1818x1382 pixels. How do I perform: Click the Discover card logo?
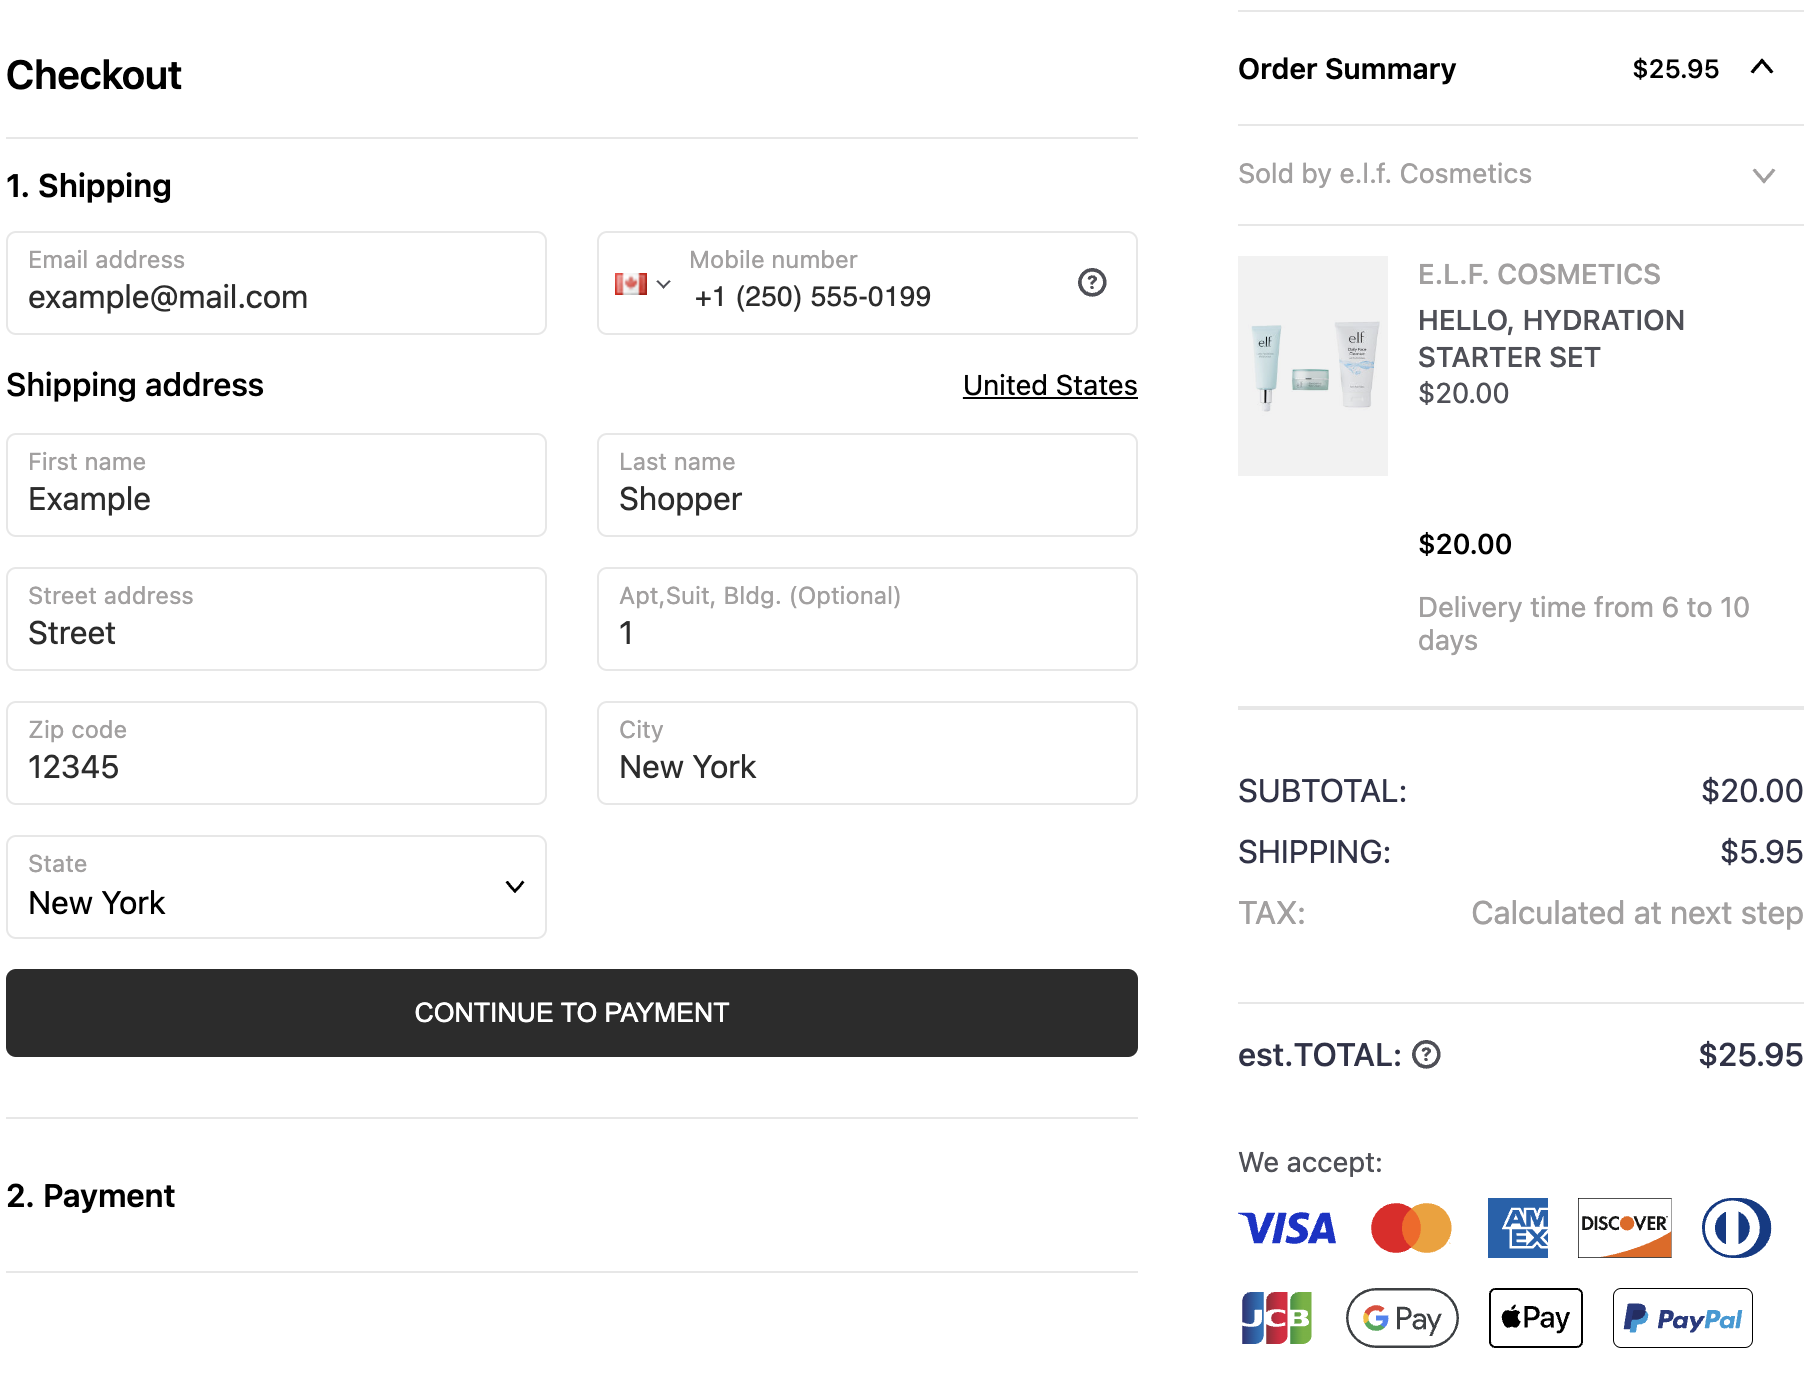click(x=1625, y=1228)
